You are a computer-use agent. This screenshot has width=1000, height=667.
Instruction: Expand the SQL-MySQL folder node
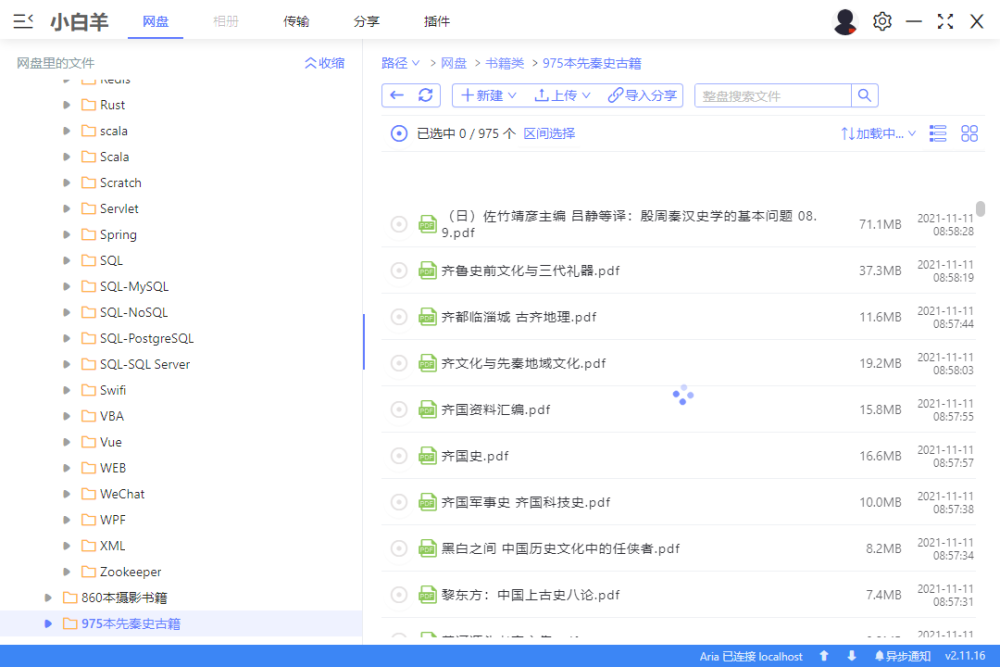tap(66, 286)
